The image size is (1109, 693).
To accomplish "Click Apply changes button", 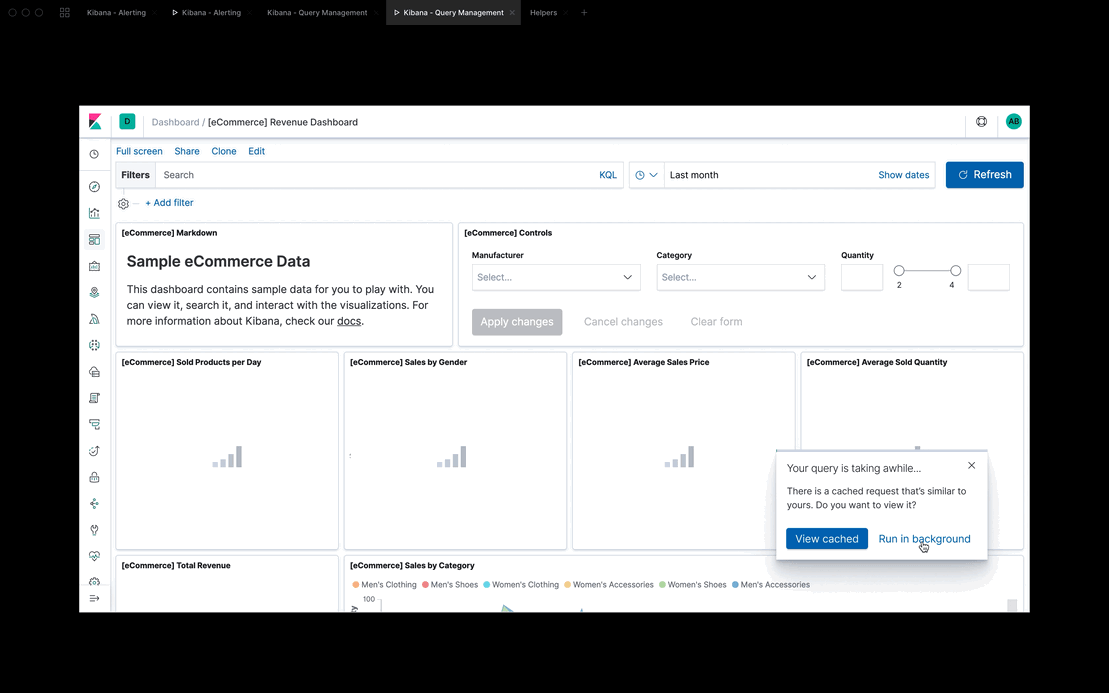I will tap(517, 322).
